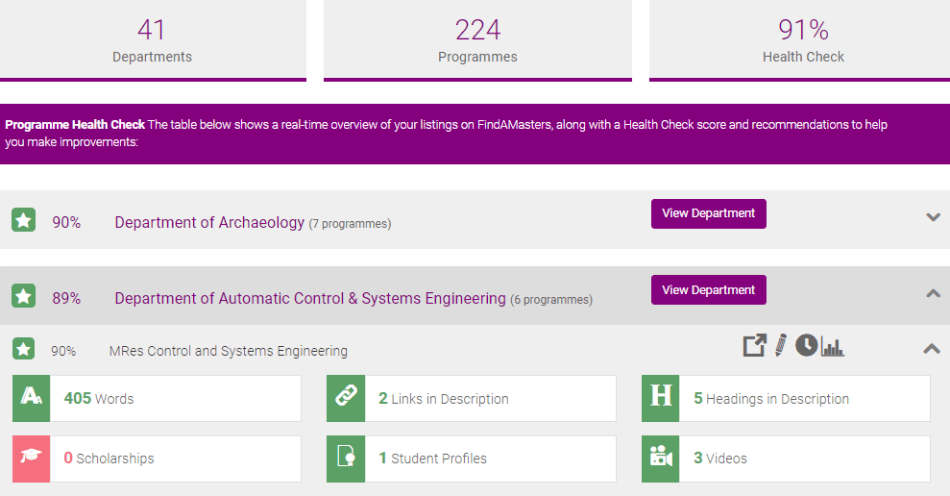Click the red Scholarships graduation cap icon
The width and height of the screenshot is (950, 496).
coord(31,458)
